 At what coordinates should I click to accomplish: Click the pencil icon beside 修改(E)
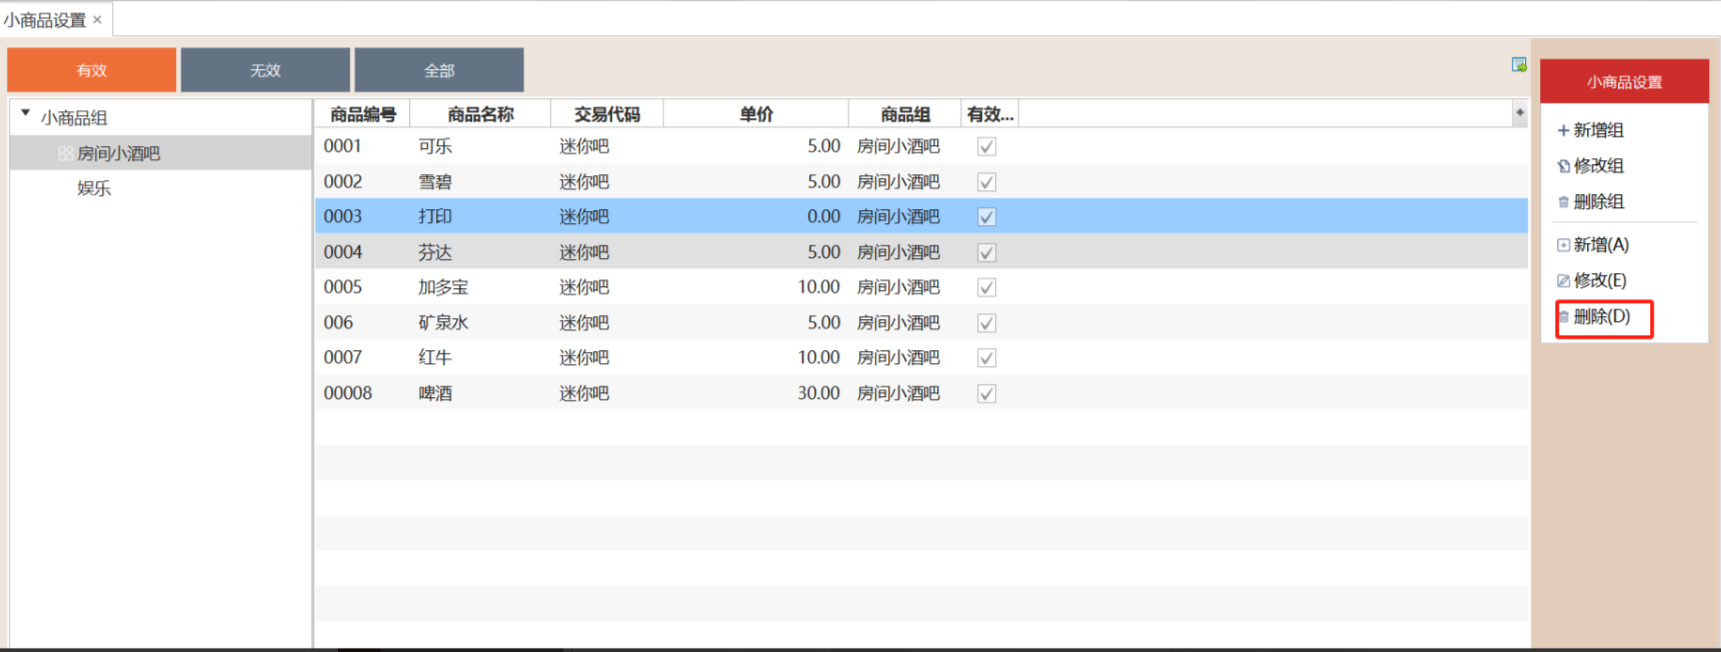coord(1563,281)
